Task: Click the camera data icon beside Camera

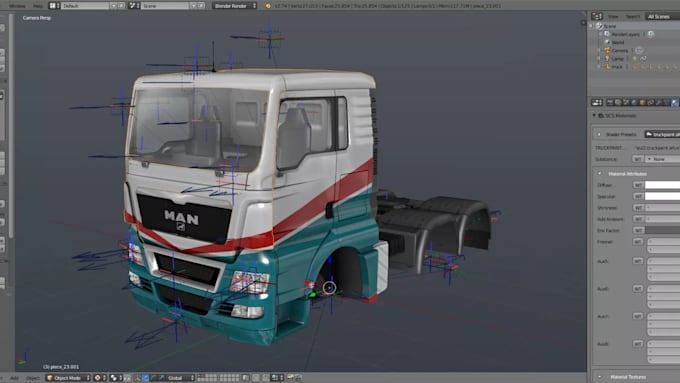Action: pos(639,50)
